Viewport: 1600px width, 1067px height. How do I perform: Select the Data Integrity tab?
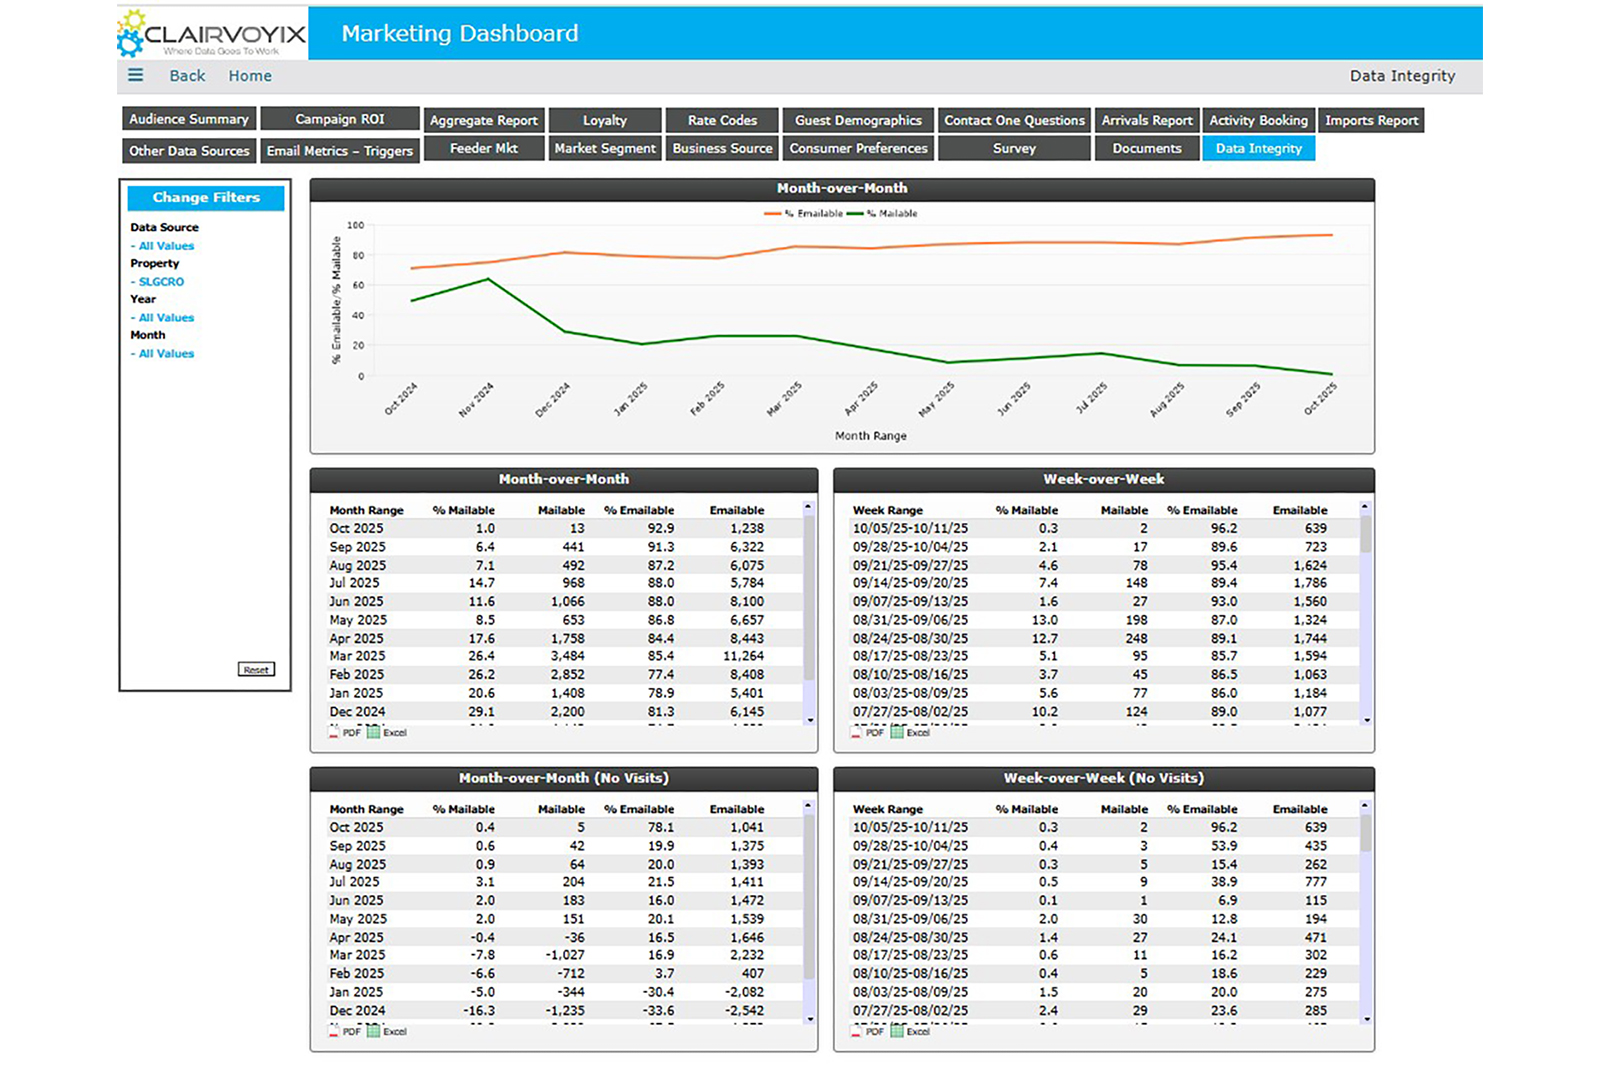[1259, 148]
